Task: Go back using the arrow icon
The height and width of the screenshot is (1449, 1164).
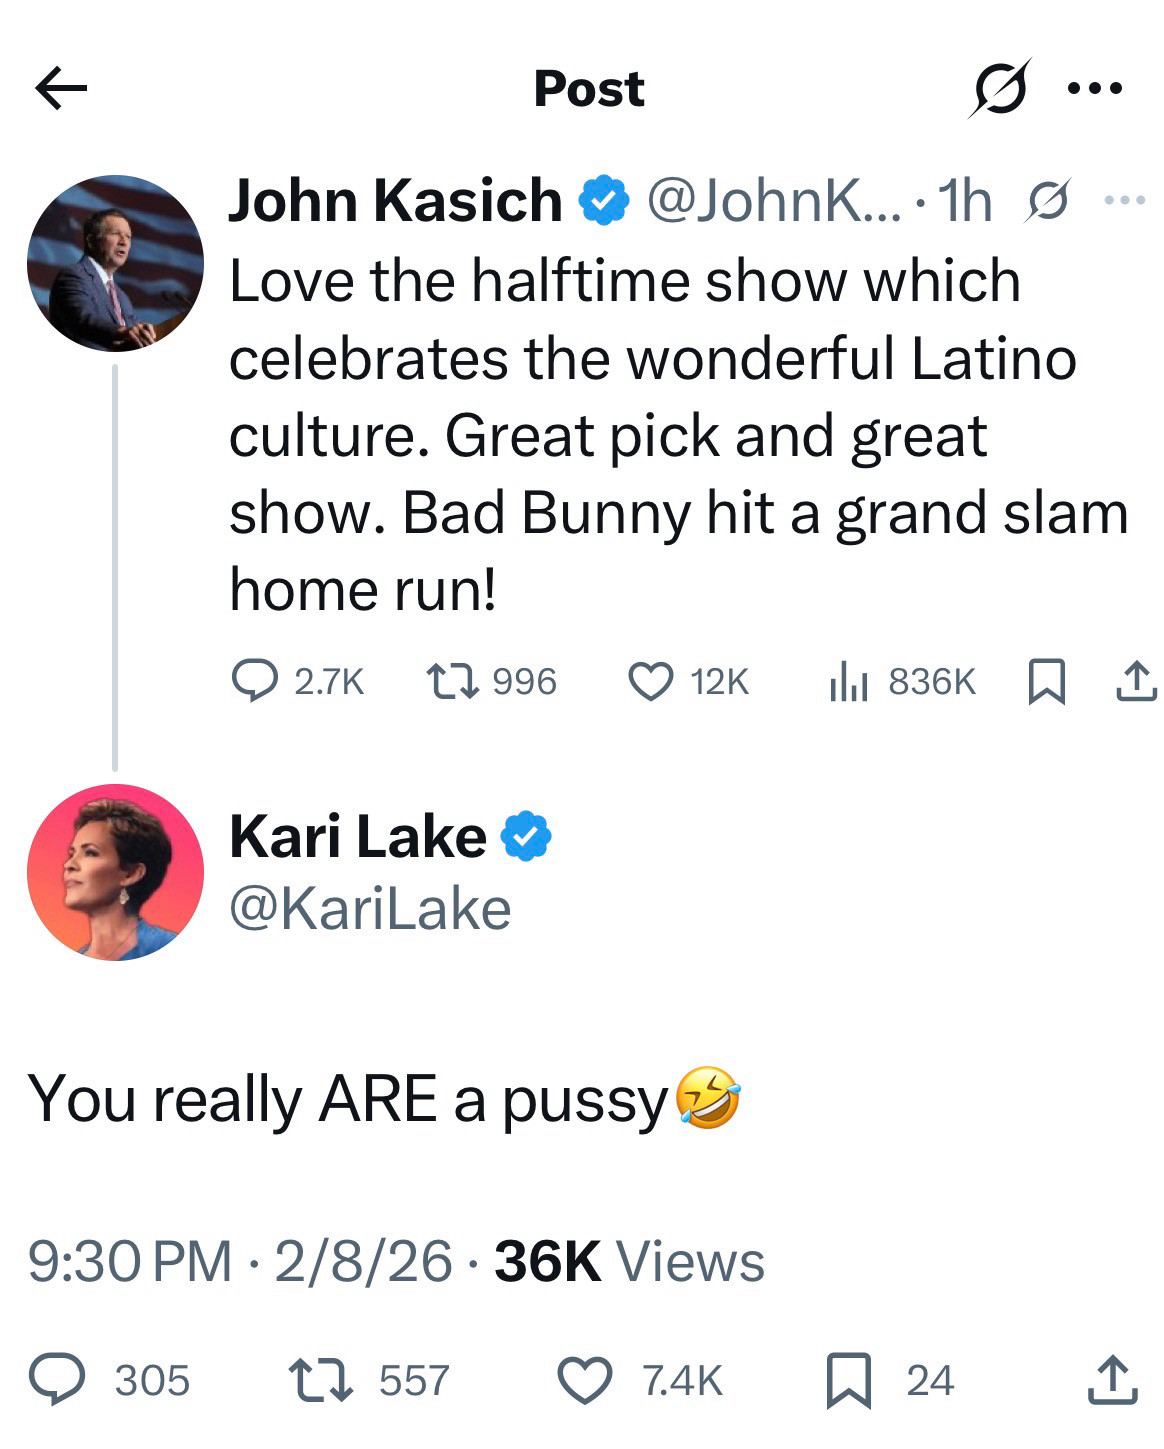Action: [61, 88]
